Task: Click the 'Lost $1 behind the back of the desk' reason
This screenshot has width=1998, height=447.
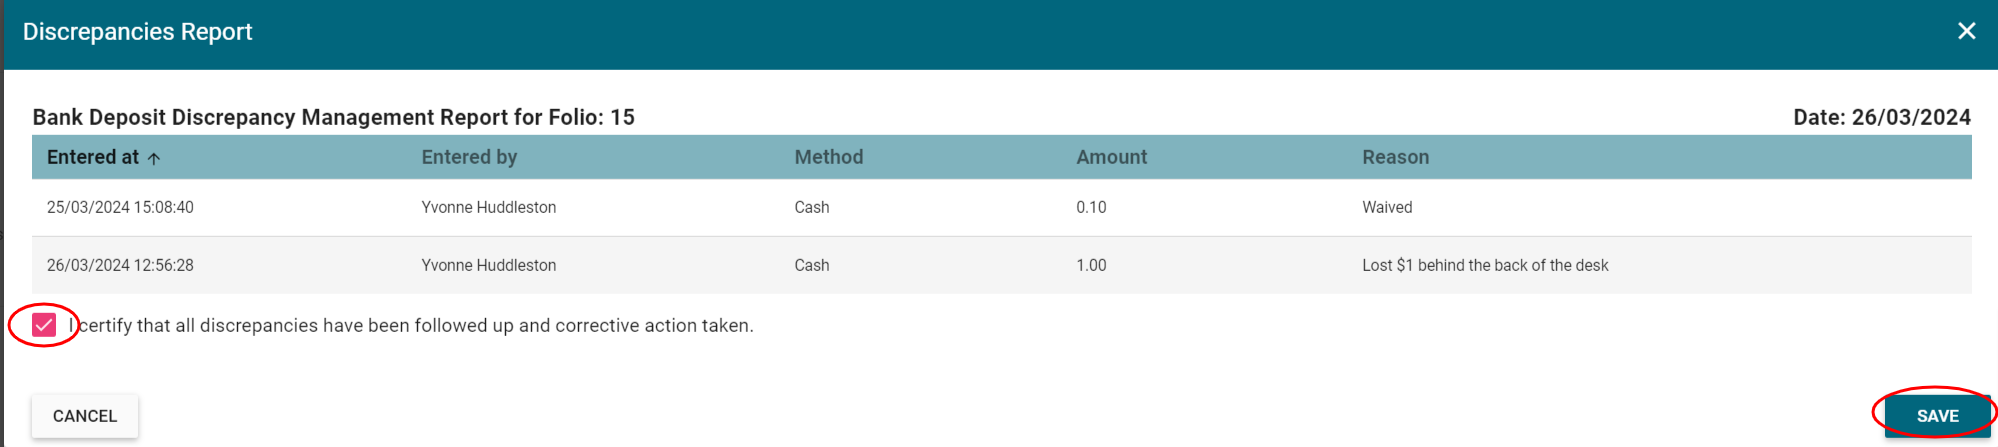Action: (x=1485, y=265)
